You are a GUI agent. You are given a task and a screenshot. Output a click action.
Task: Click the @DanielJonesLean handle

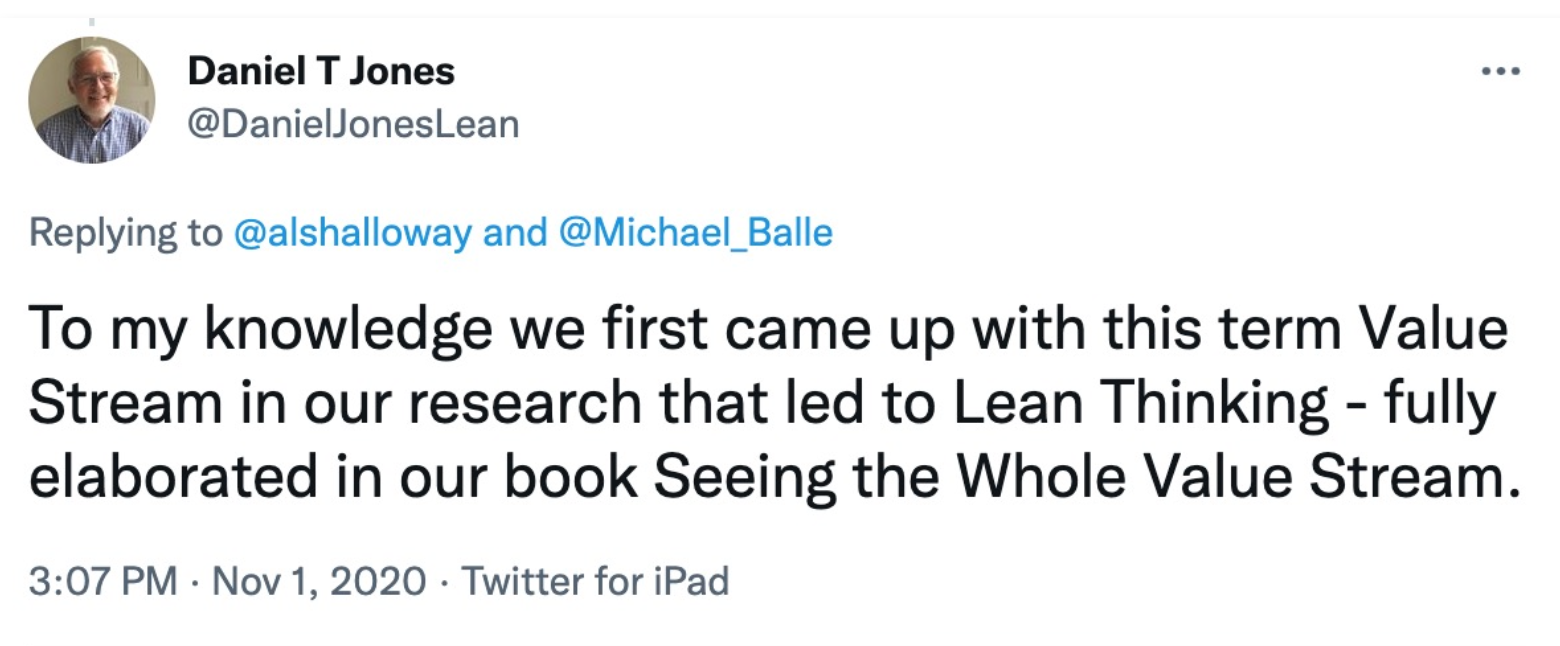353,124
